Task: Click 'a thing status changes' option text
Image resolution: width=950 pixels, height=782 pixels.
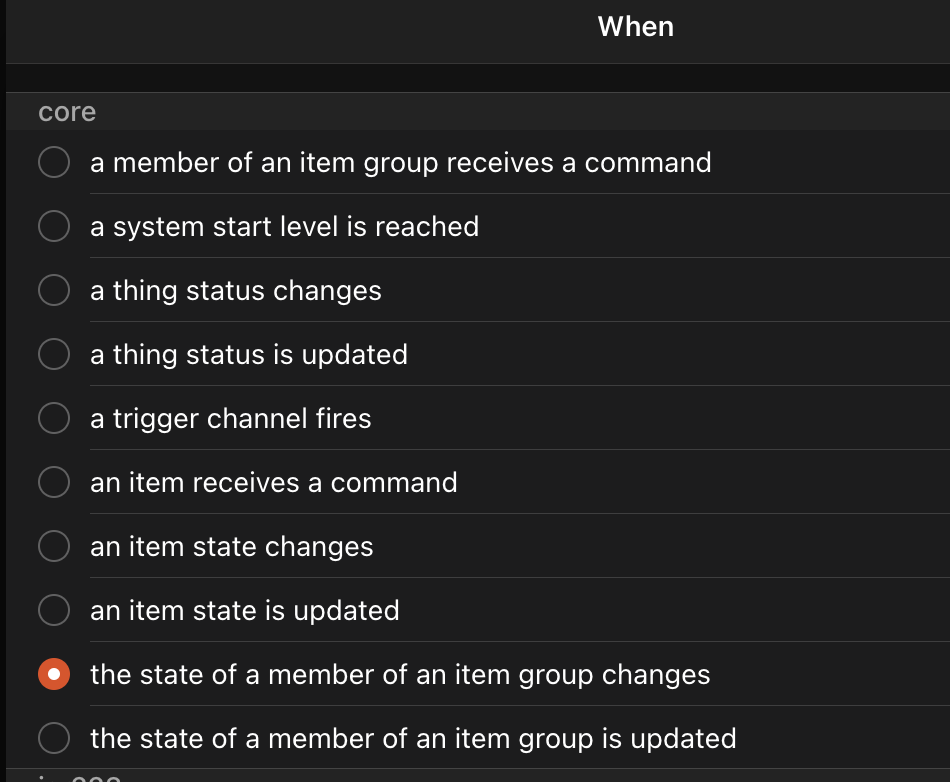Action: click(236, 291)
